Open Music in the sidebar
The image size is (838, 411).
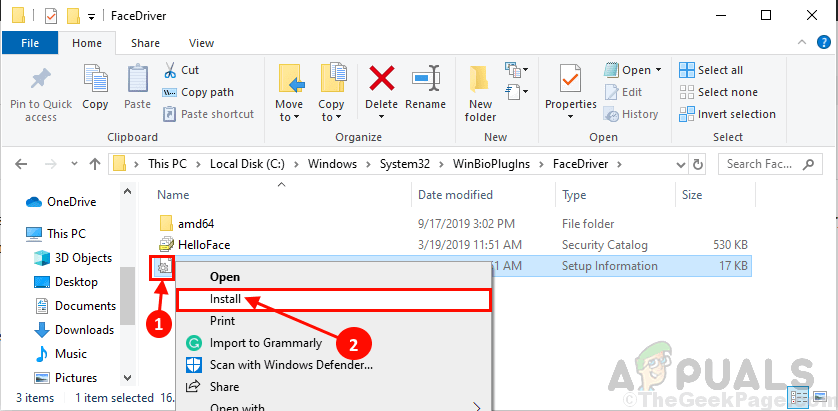pos(60,354)
